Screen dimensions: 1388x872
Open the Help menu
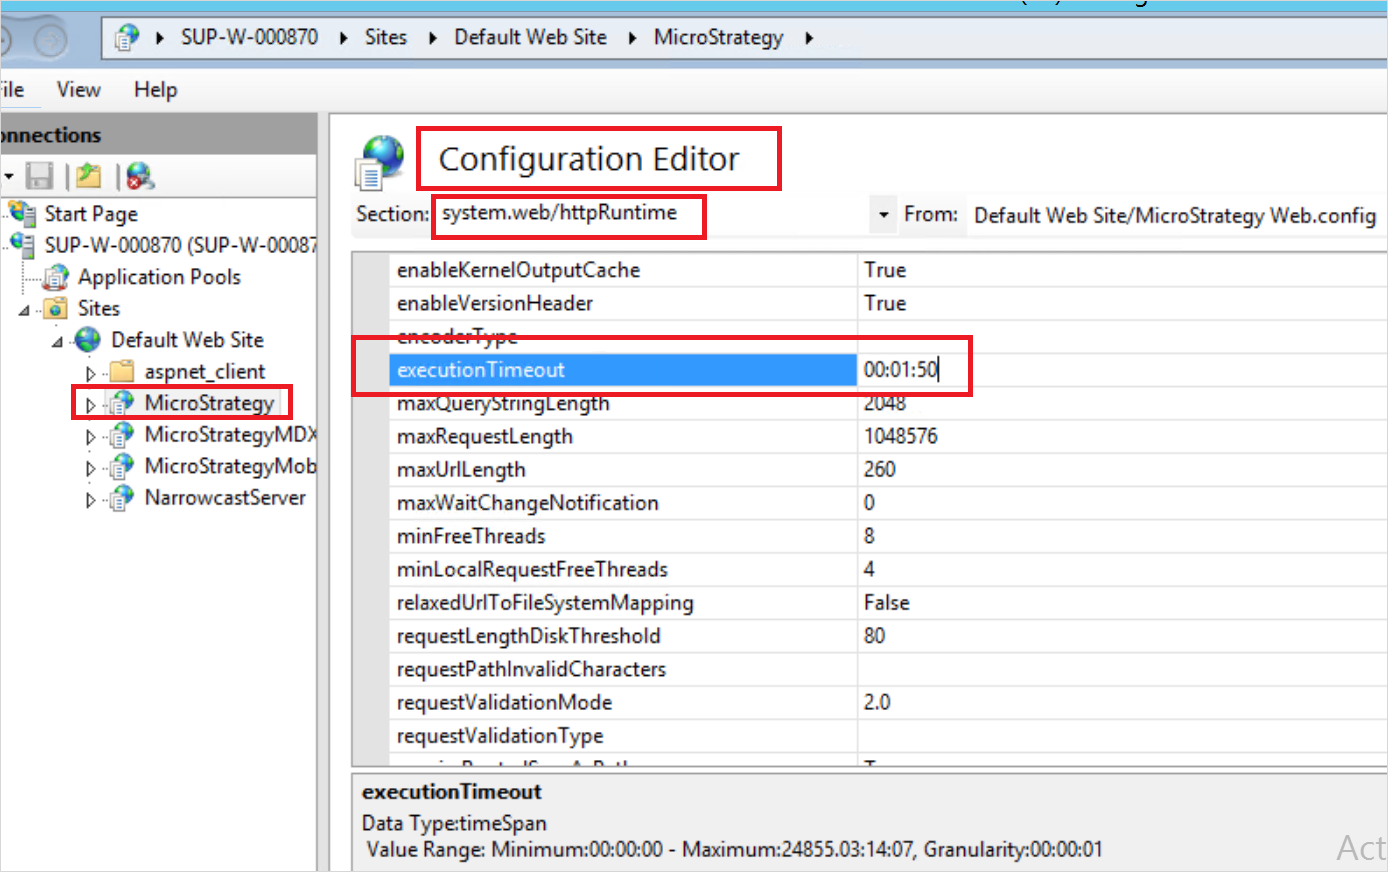coord(155,90)
